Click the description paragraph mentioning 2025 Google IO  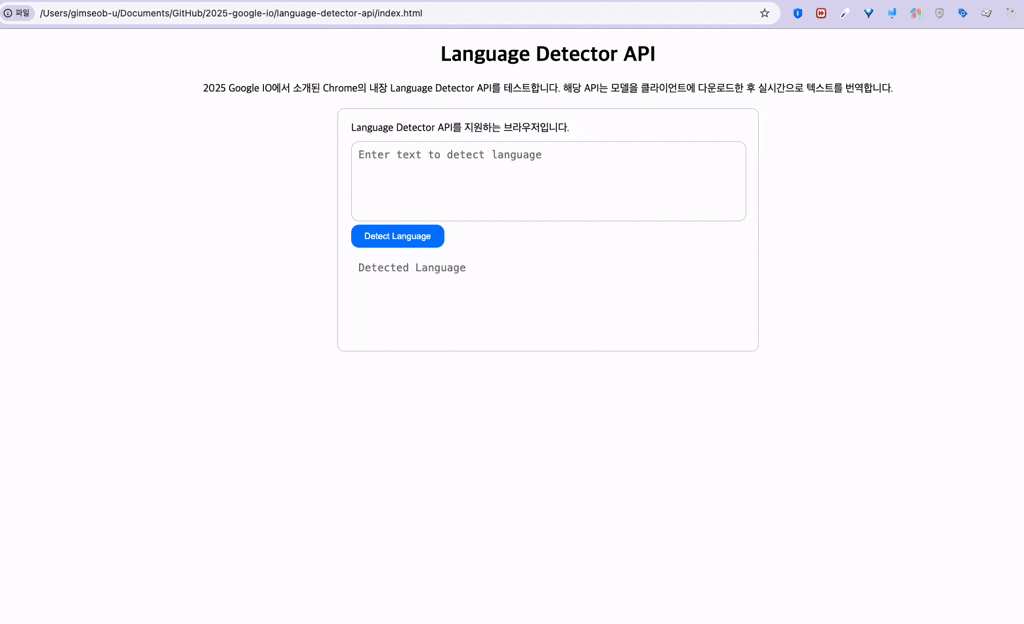point(548,88)
